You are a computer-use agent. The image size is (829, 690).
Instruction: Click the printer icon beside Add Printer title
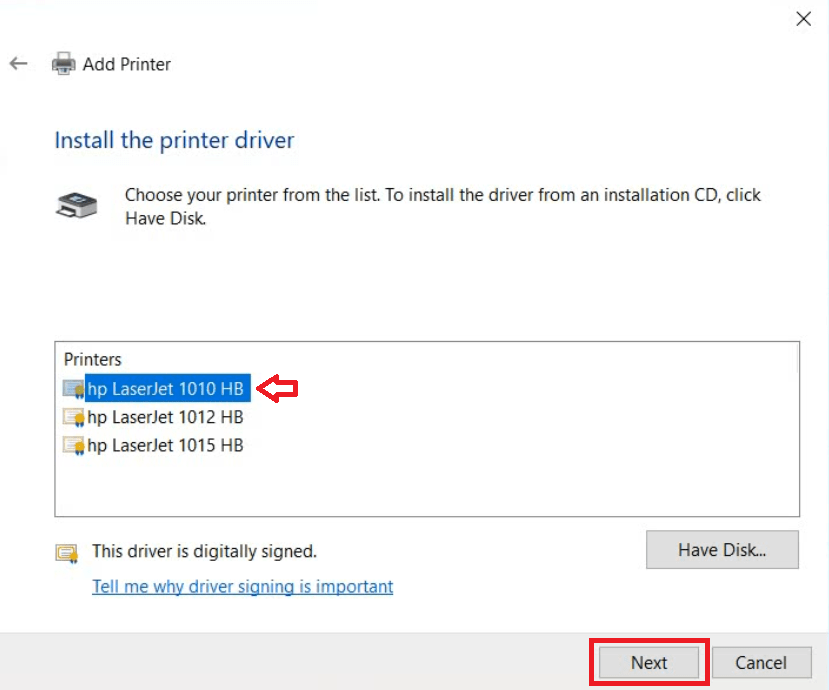point(63,64)
